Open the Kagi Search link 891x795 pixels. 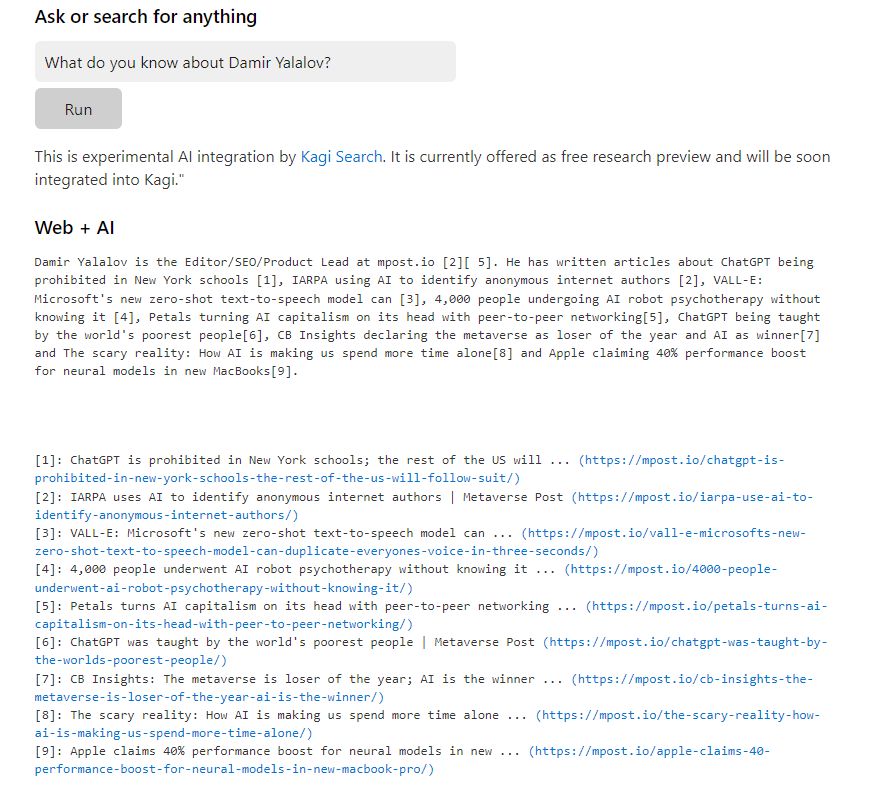pyautogui.click(x=341, y=157)
